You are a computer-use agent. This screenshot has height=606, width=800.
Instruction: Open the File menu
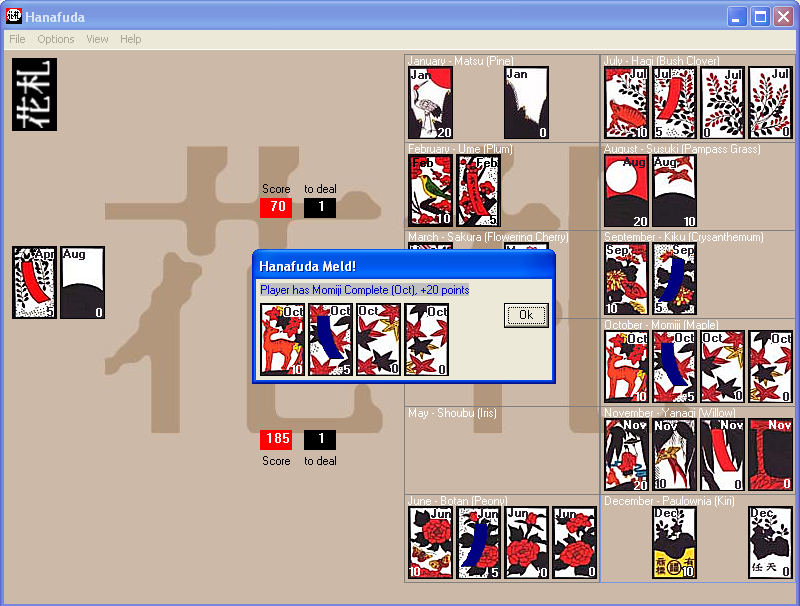coord(17,39)
